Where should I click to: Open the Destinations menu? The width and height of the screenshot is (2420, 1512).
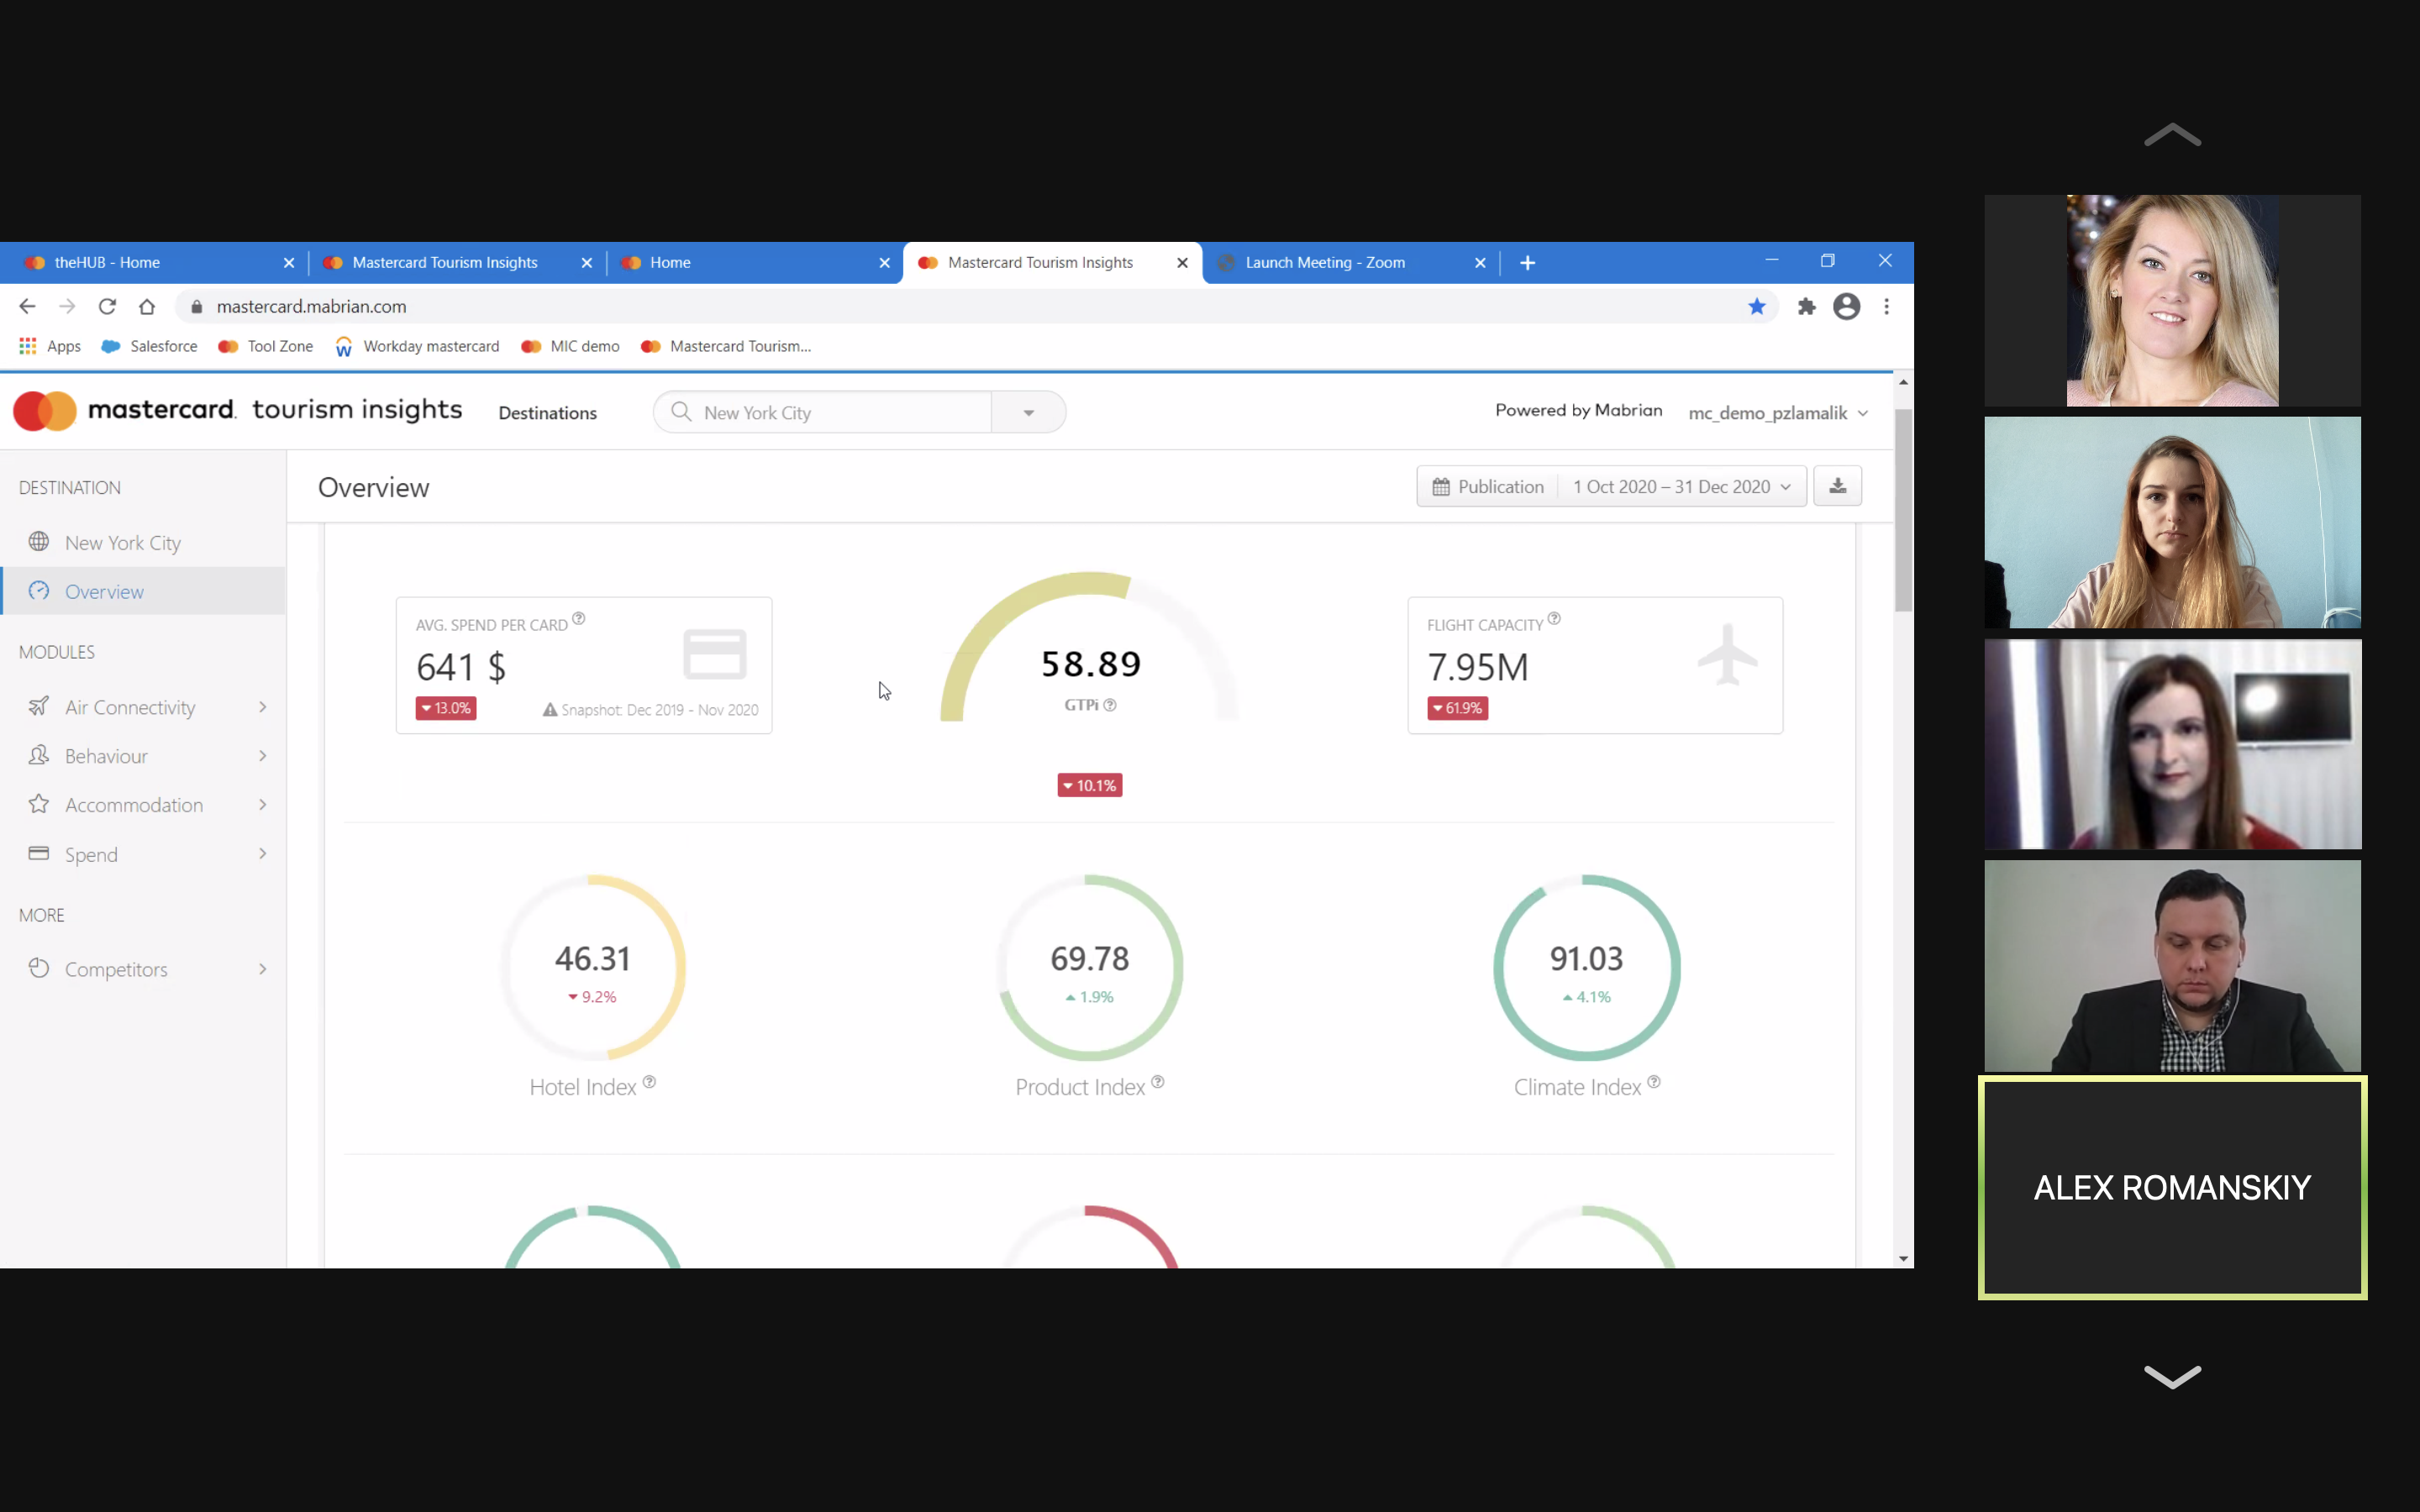click(x=547, y=413)
